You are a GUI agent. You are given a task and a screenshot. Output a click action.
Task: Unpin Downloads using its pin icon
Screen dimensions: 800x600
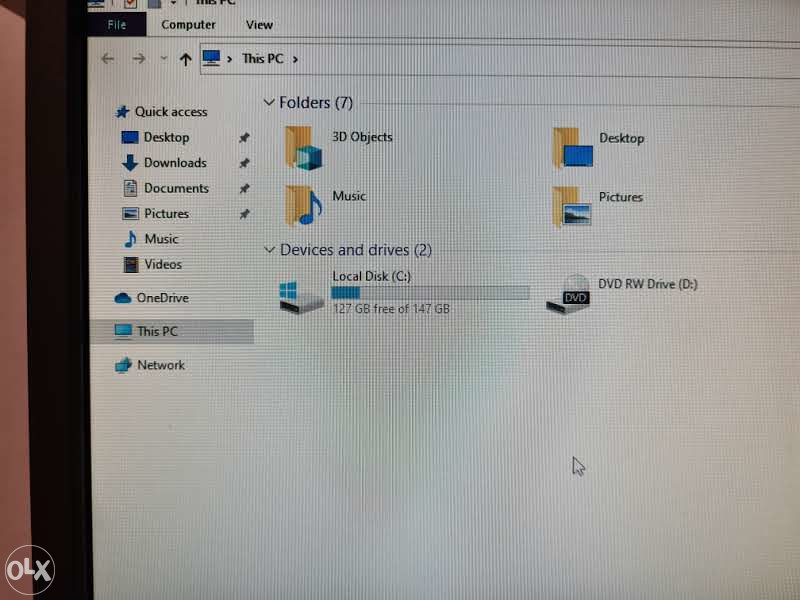244,163
